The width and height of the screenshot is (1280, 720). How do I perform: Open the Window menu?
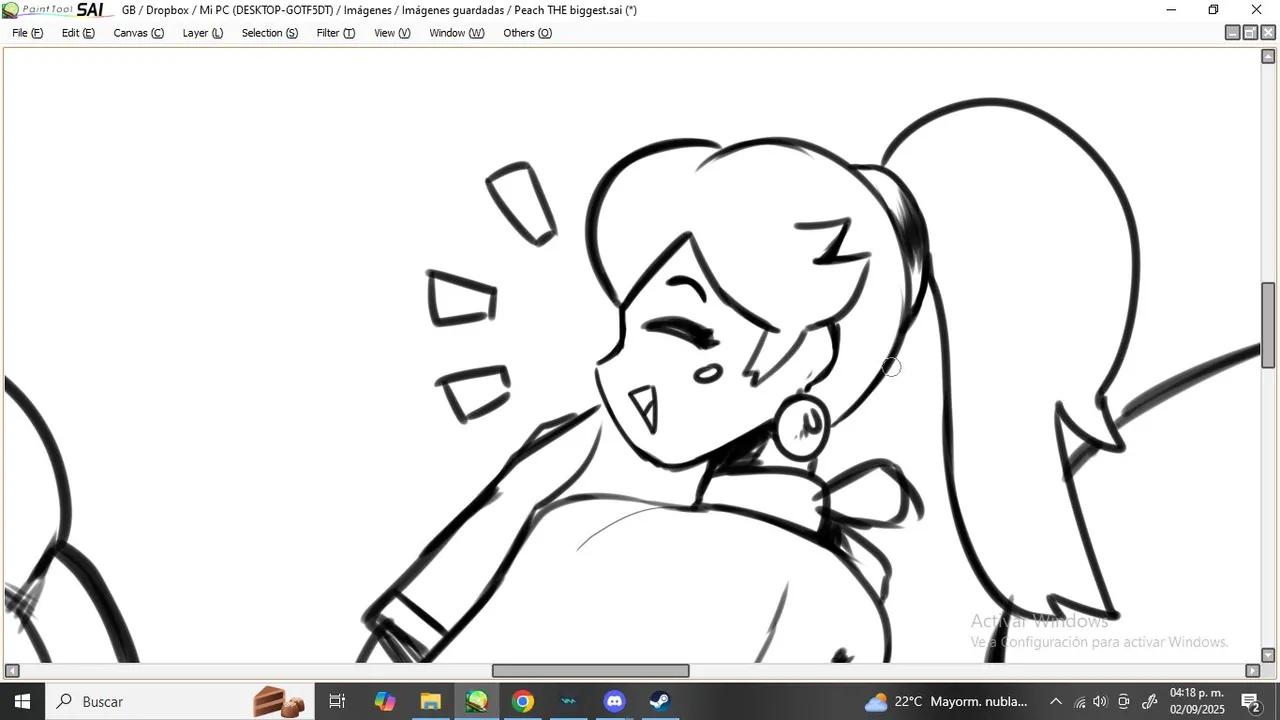coord(456,33)
